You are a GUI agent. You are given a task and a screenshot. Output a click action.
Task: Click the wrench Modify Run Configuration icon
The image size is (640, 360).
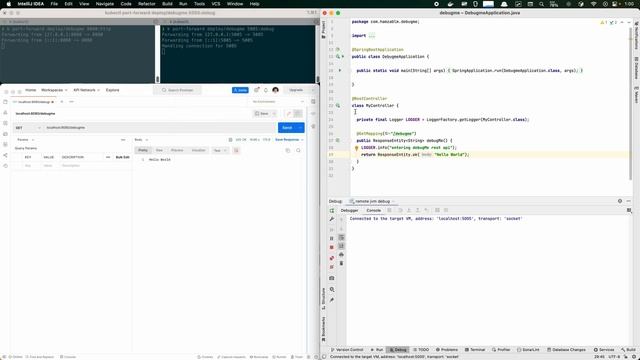click(x=332, y=219)
